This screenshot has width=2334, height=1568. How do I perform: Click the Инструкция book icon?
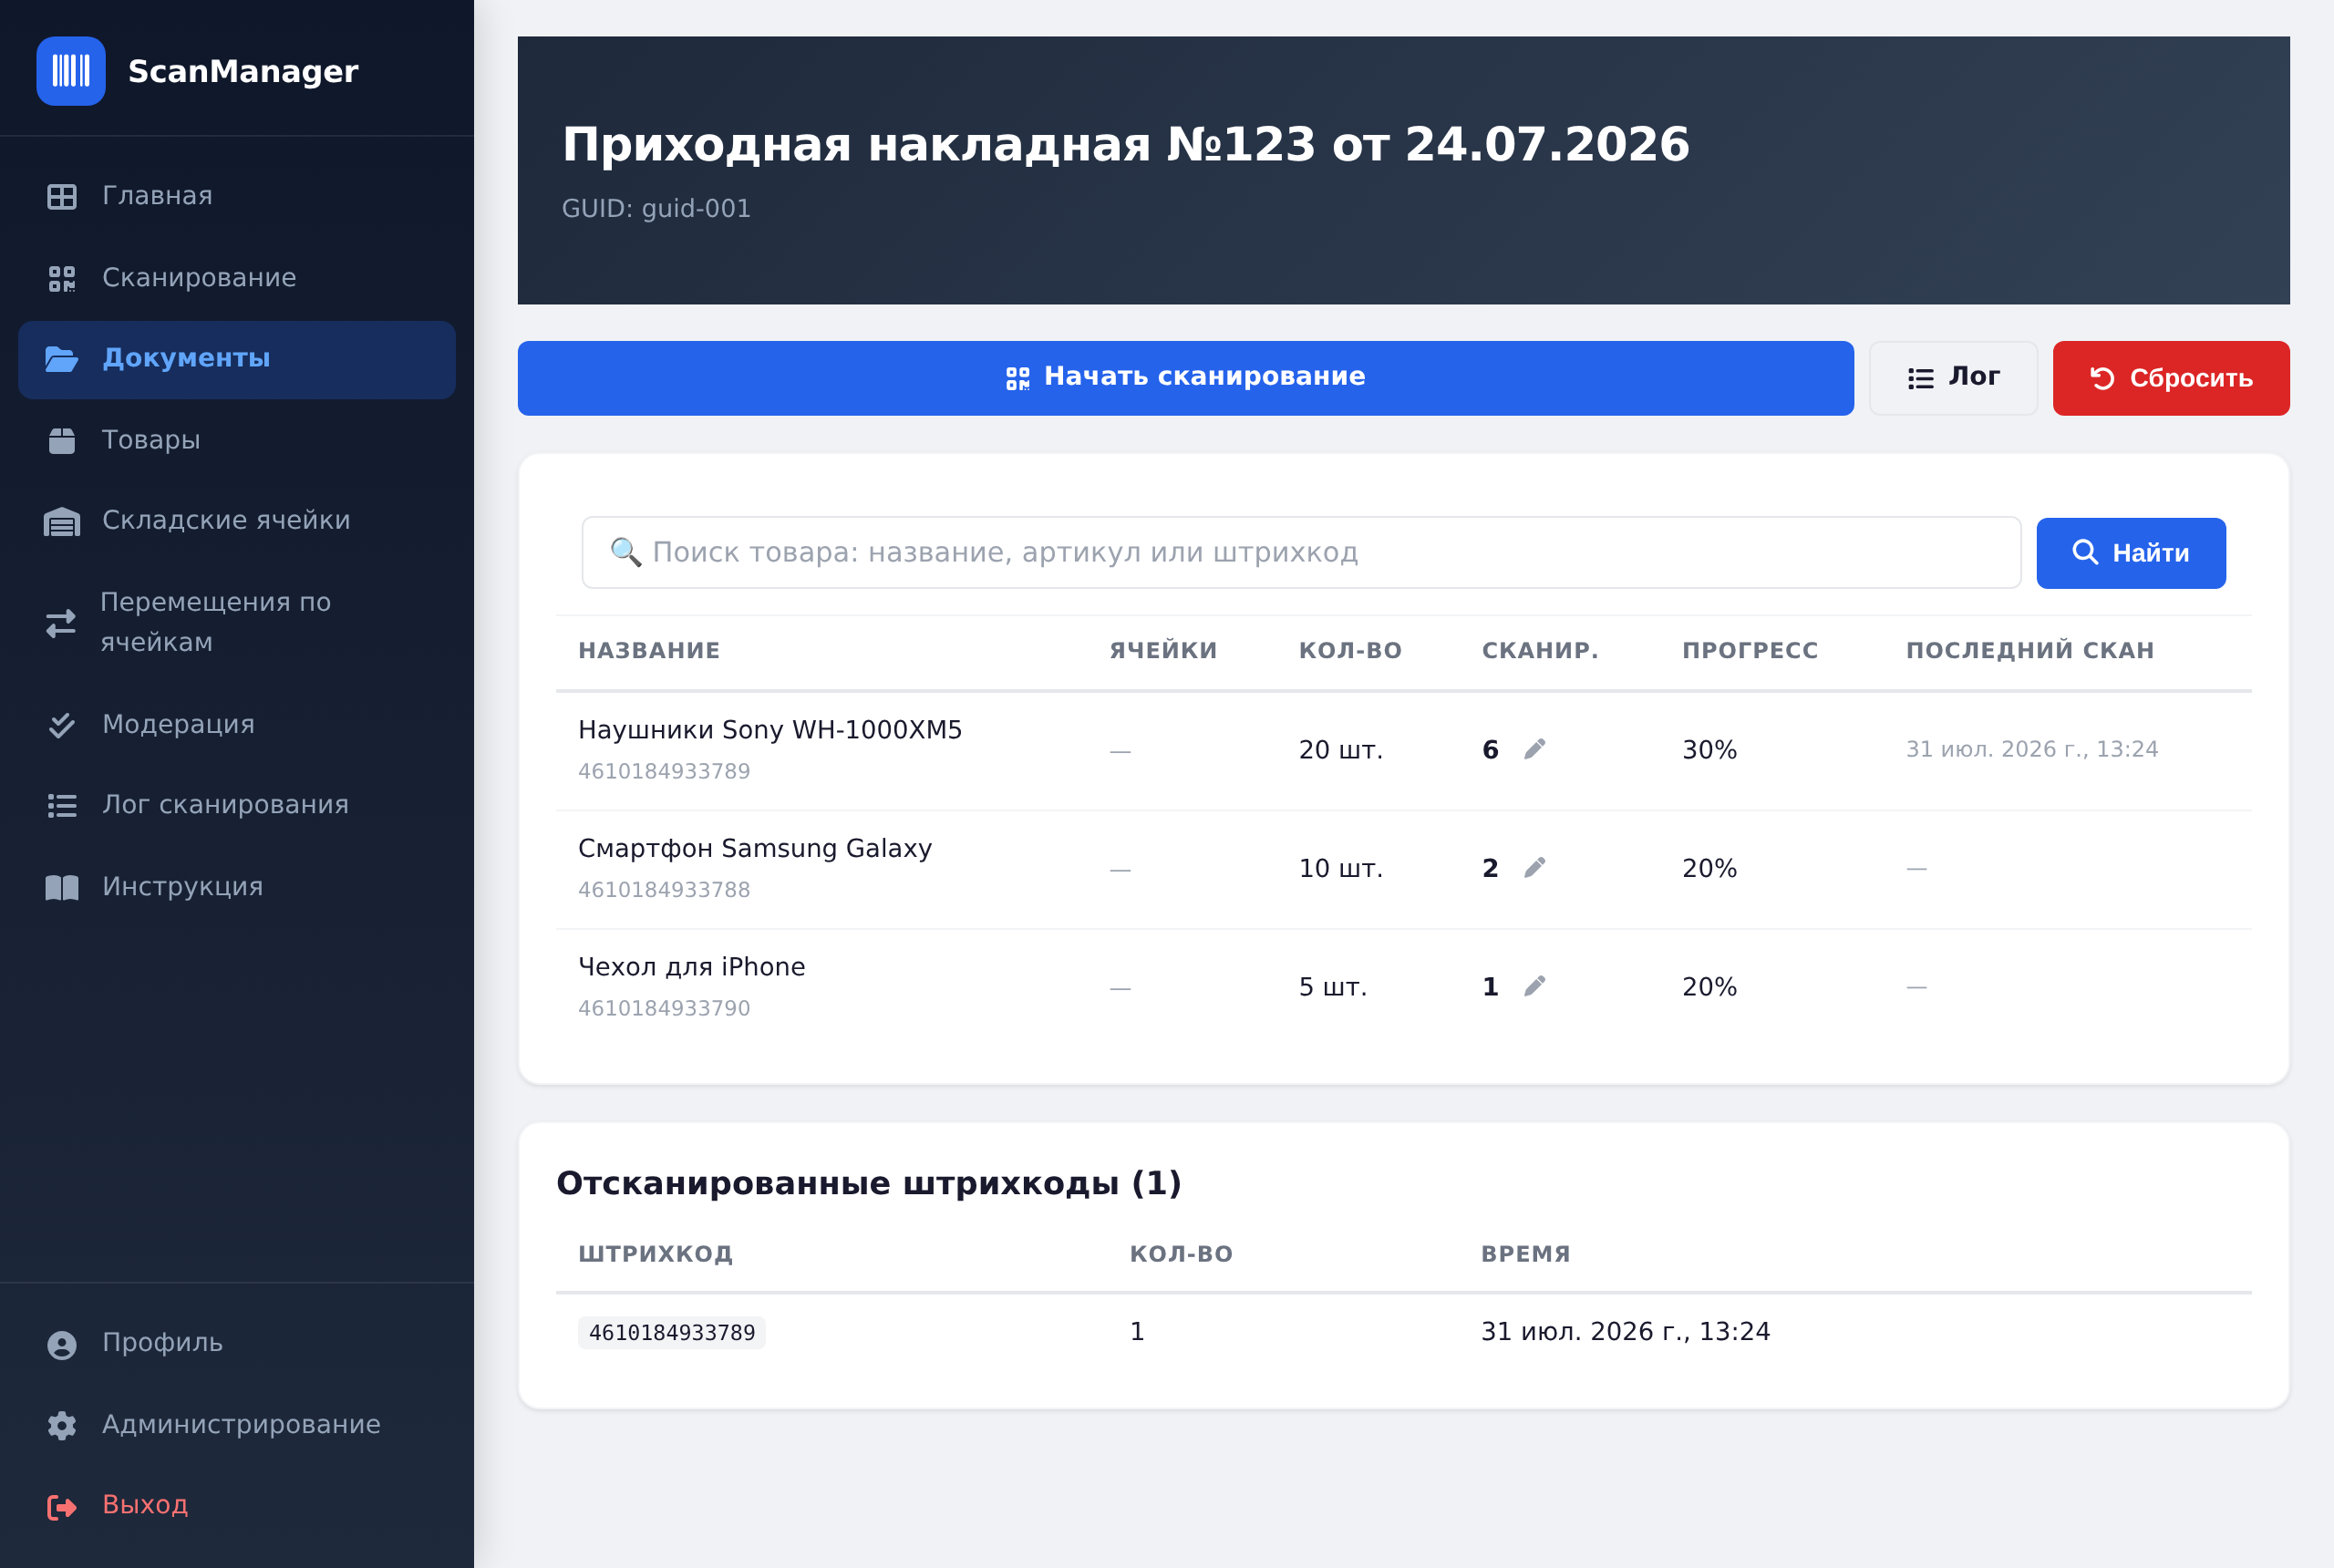62,887
